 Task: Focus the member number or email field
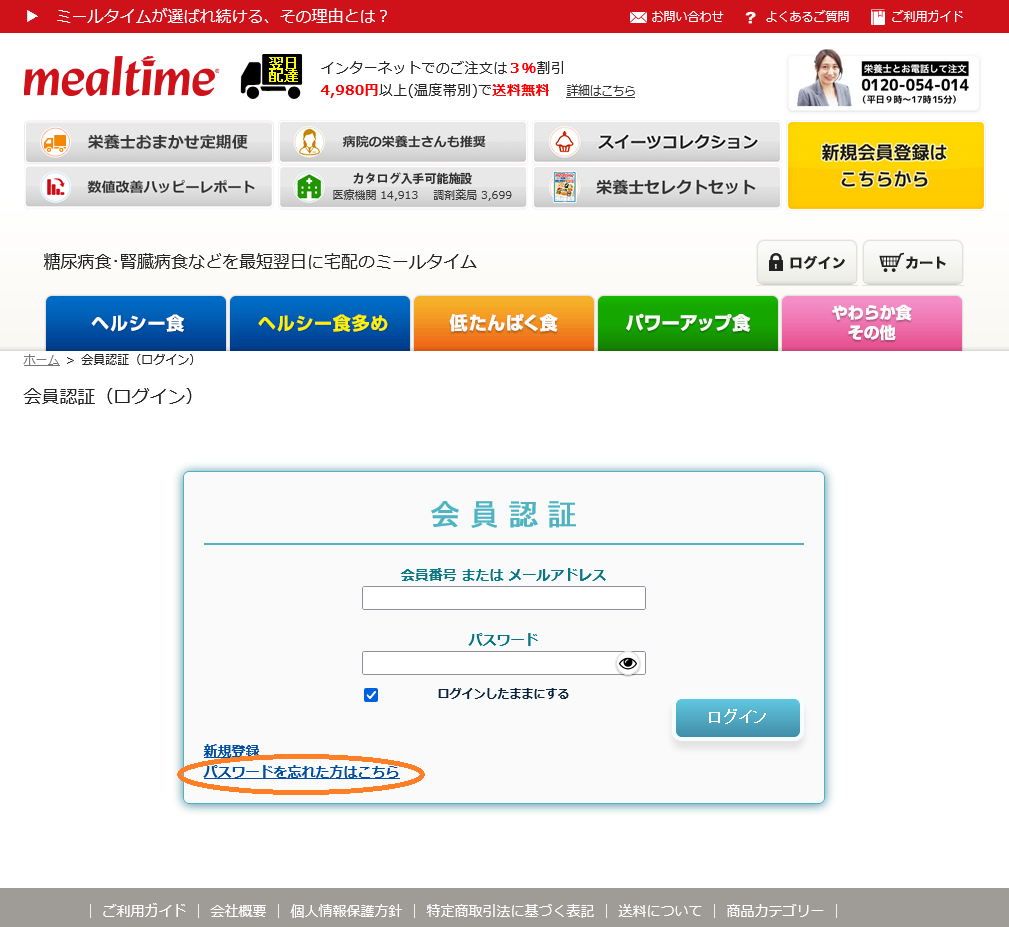coord(503,598)
